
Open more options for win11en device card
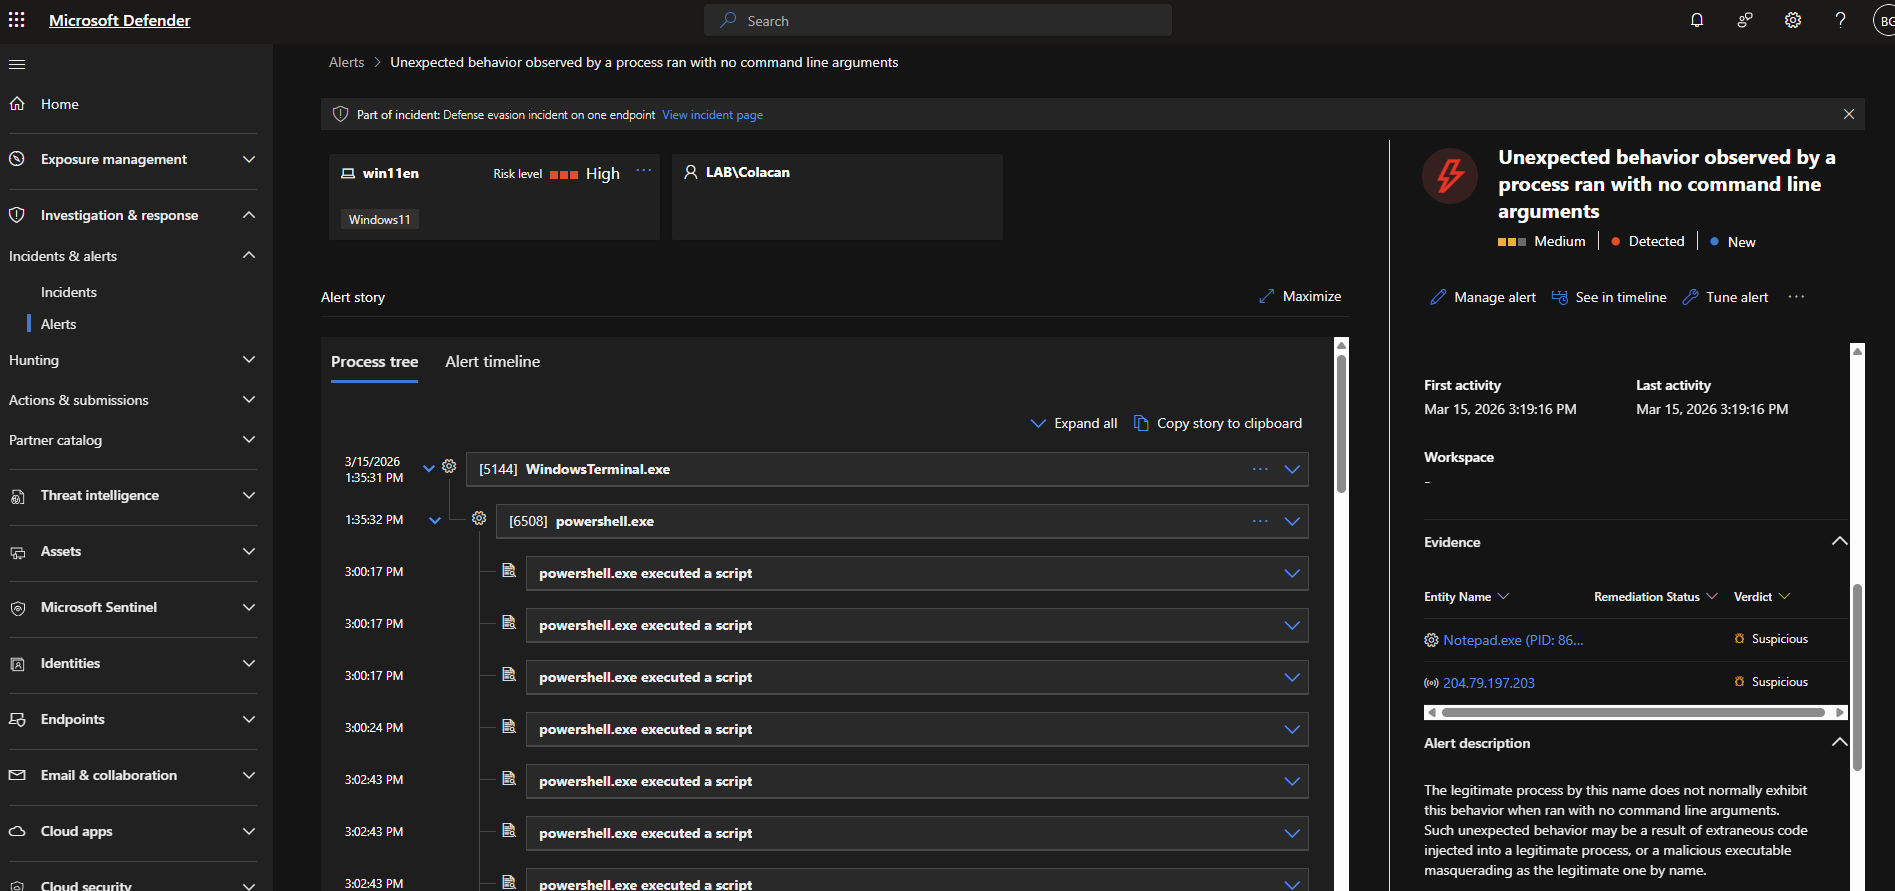point(643,171)
